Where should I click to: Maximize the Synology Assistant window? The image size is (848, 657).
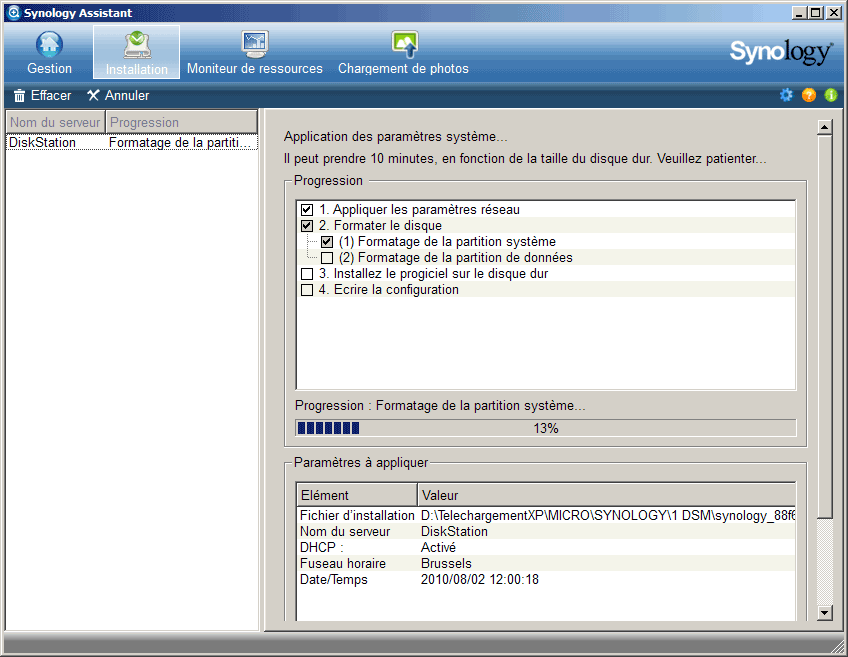click(816, 12)
